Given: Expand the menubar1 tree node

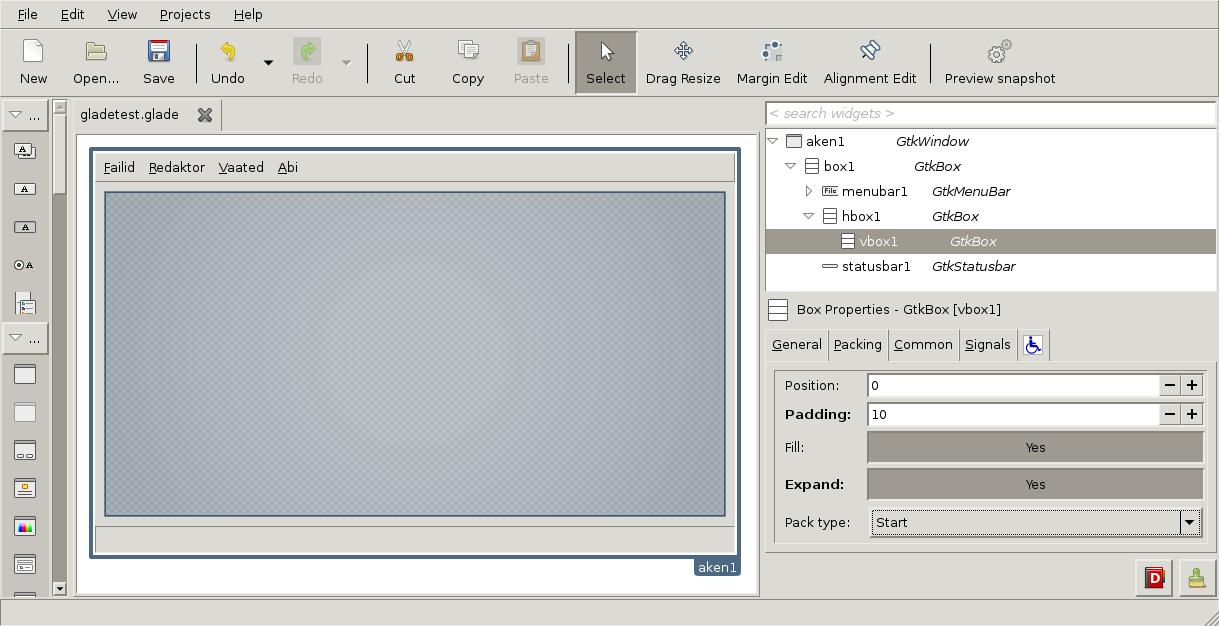Looking at the screenshot, I should click(x=810, y=191).
